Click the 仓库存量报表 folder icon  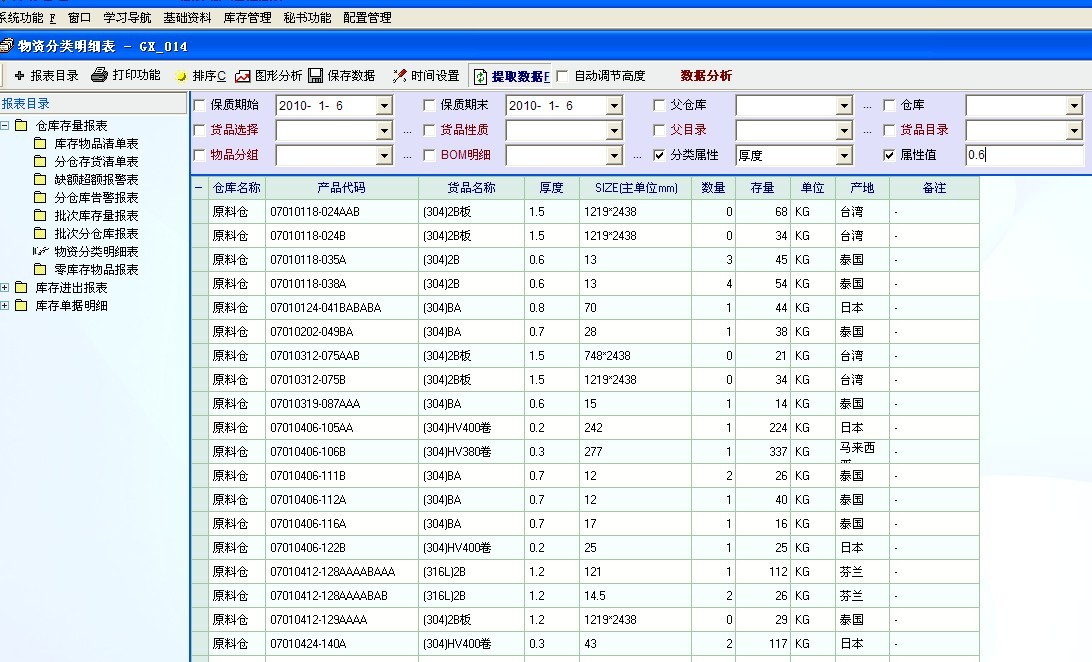click(21, 126)
